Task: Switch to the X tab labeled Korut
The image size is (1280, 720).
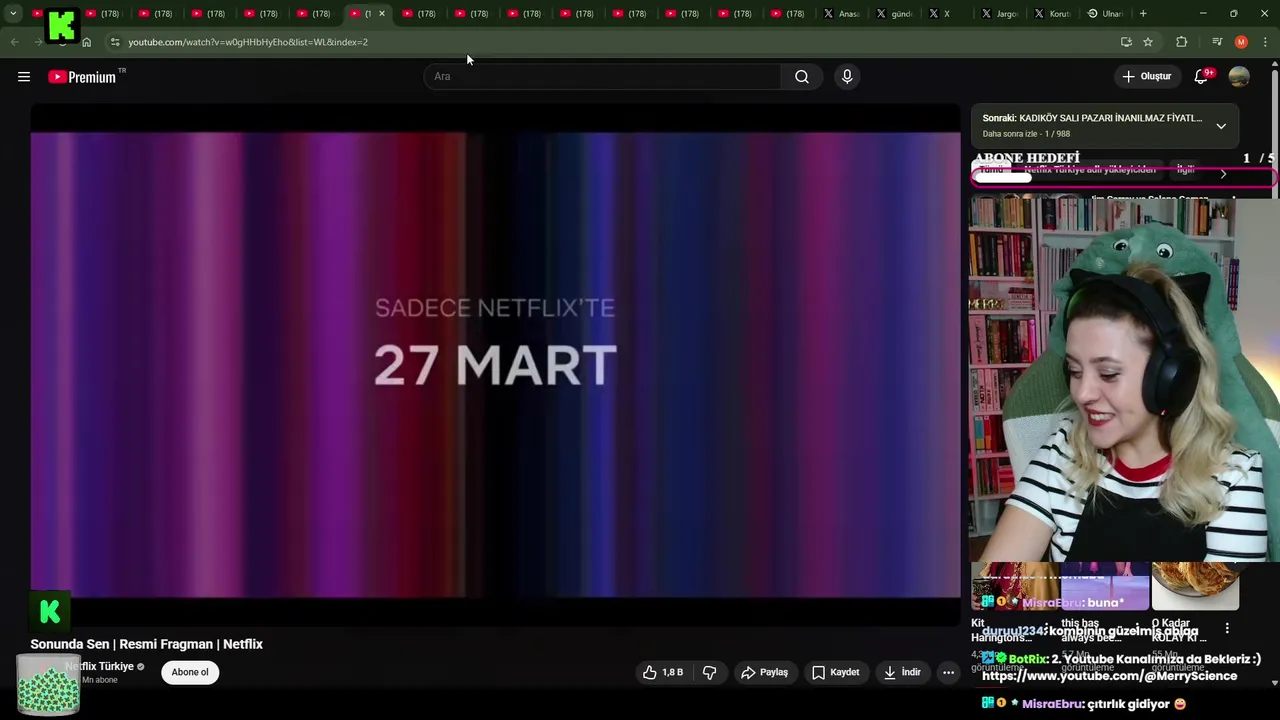Action: (x=1054, y=14)
